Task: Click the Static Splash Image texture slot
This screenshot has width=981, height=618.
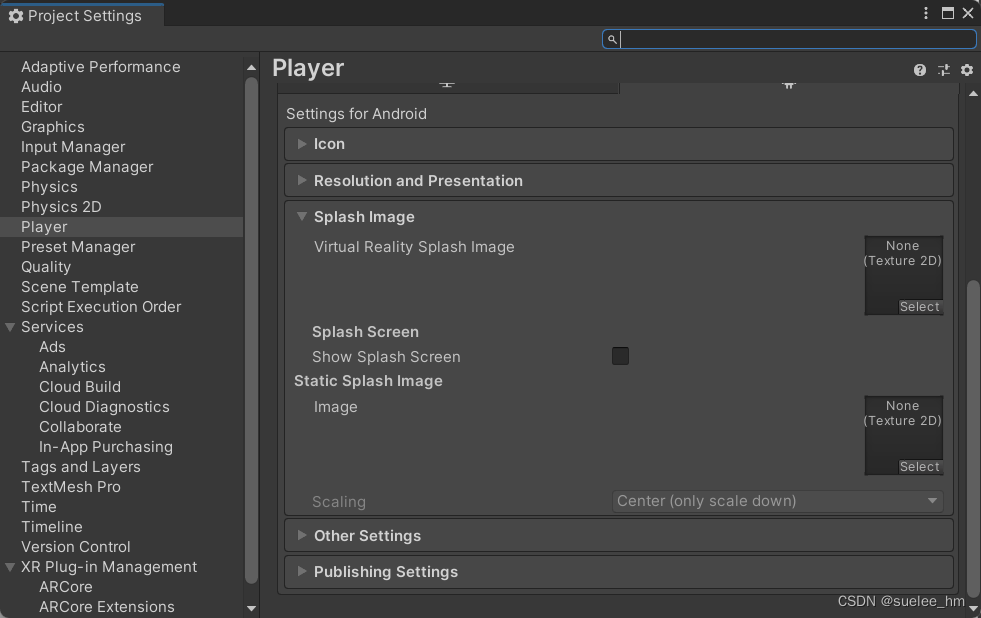Action: pyautogui.click(x=903, y=435)
